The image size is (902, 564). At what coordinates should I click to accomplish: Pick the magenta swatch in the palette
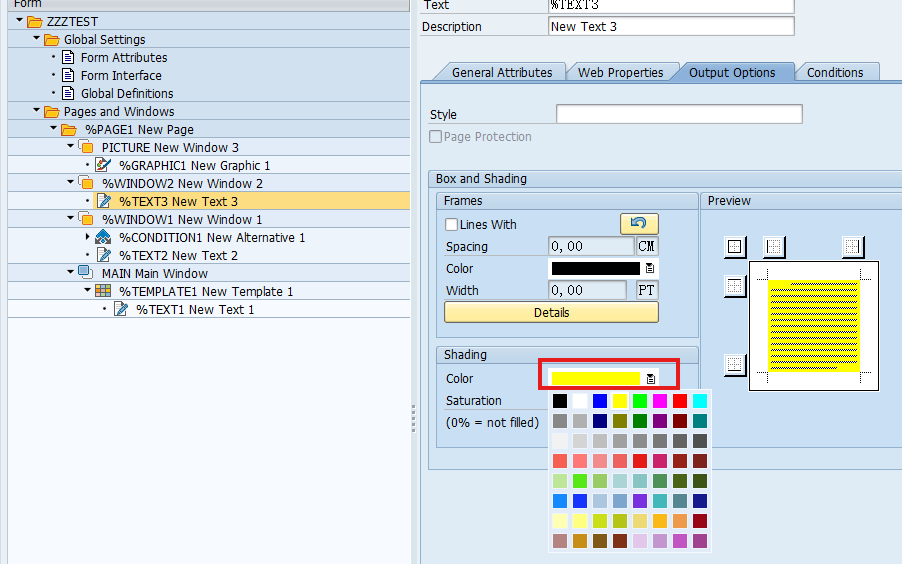[x=660, y=401]
